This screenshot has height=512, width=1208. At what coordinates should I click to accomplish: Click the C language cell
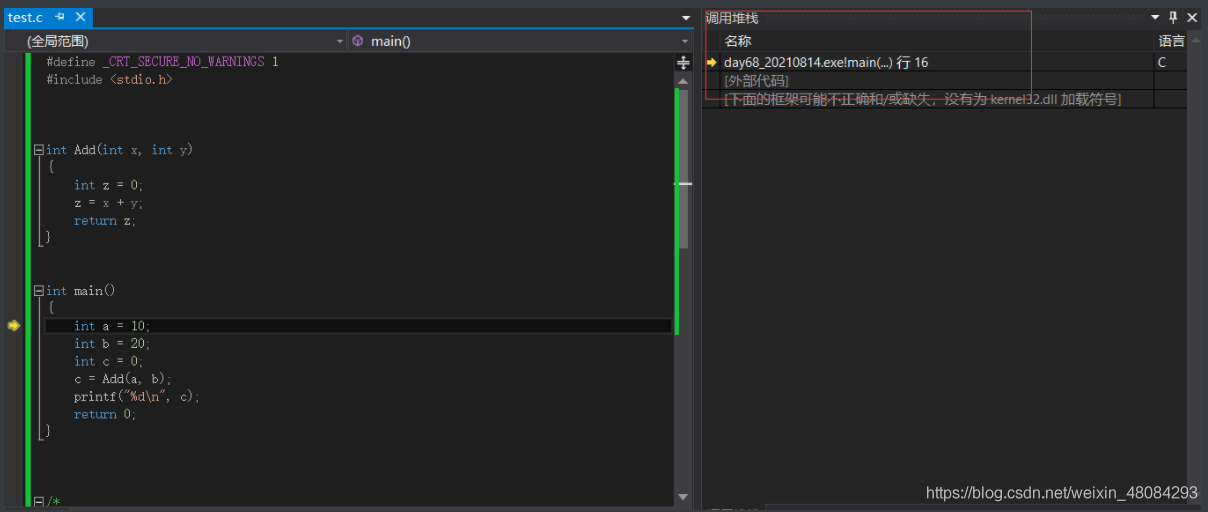coord(1162,62)
